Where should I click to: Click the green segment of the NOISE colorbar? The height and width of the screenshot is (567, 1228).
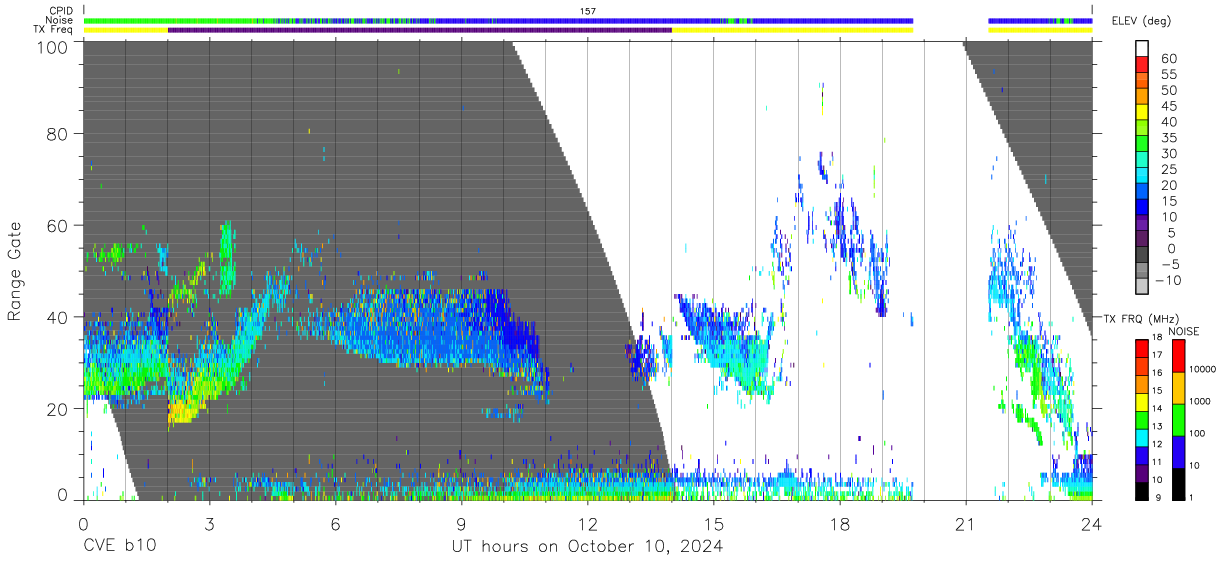(x=1179, y=420)
